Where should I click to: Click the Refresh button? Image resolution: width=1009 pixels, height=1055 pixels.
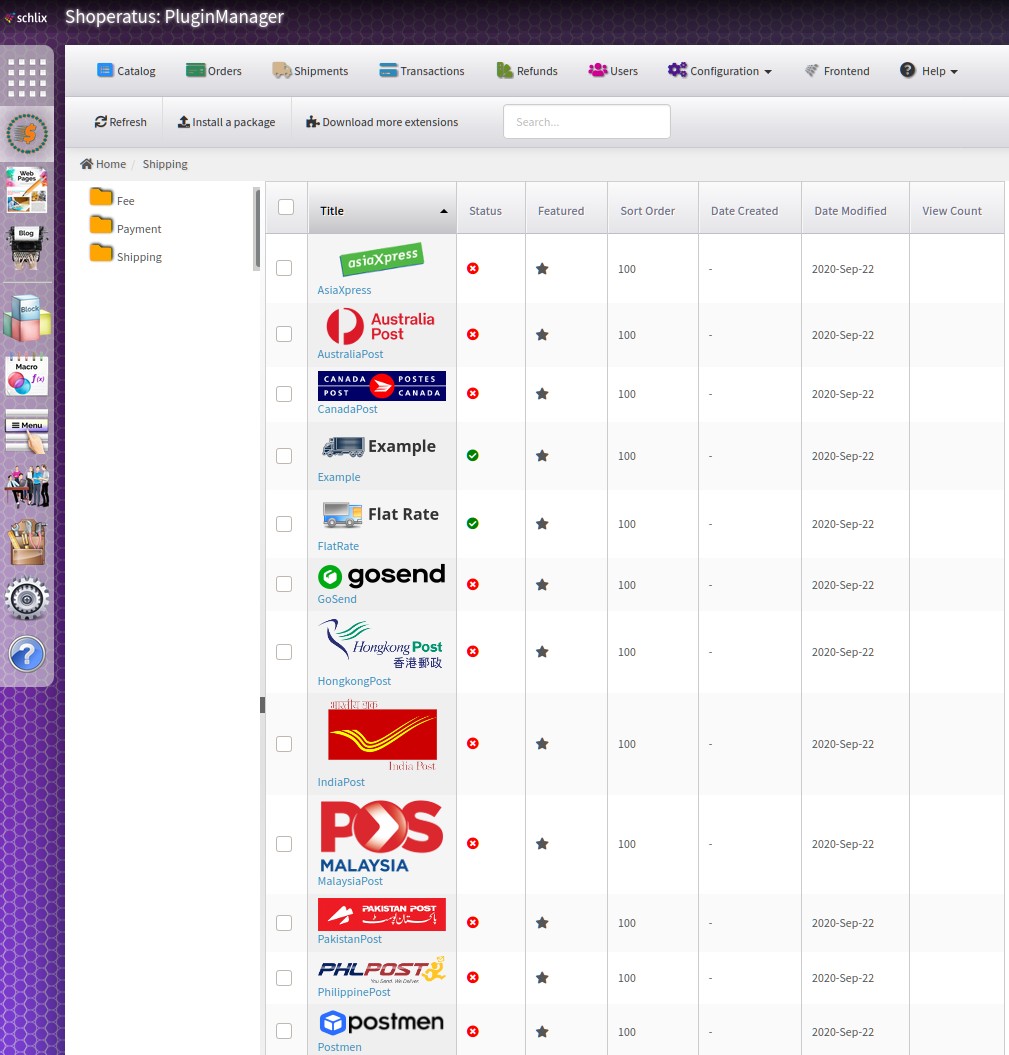point(120,122)
